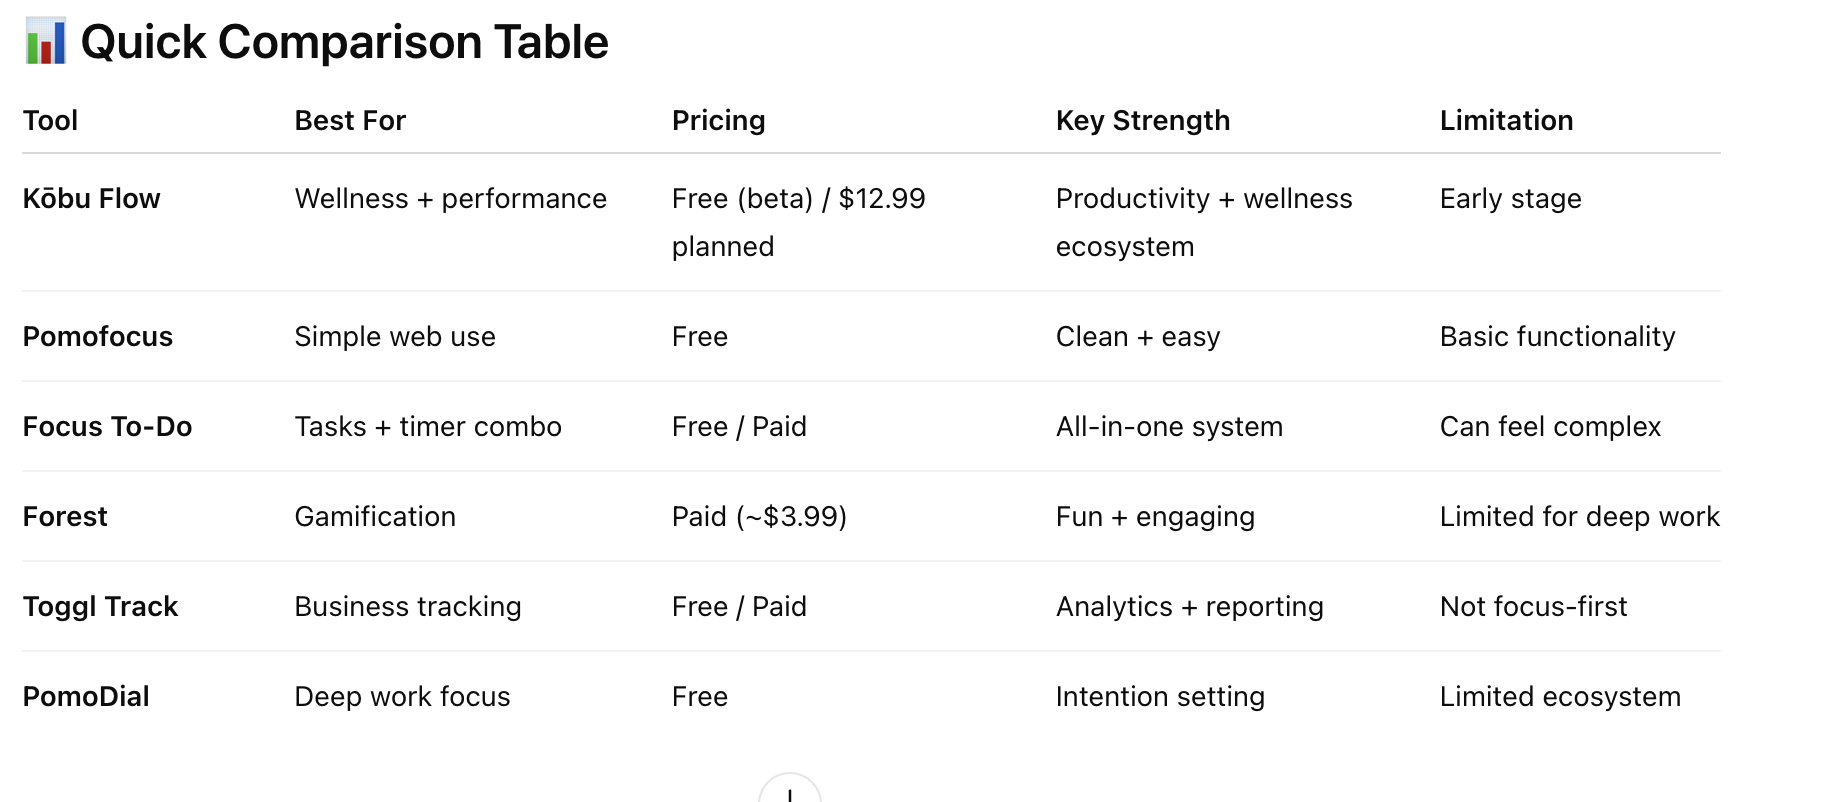The height and width of the screenshot is (802, 1830).
Task: Select the Limitation column header
Action: [x=1505, y=121]
